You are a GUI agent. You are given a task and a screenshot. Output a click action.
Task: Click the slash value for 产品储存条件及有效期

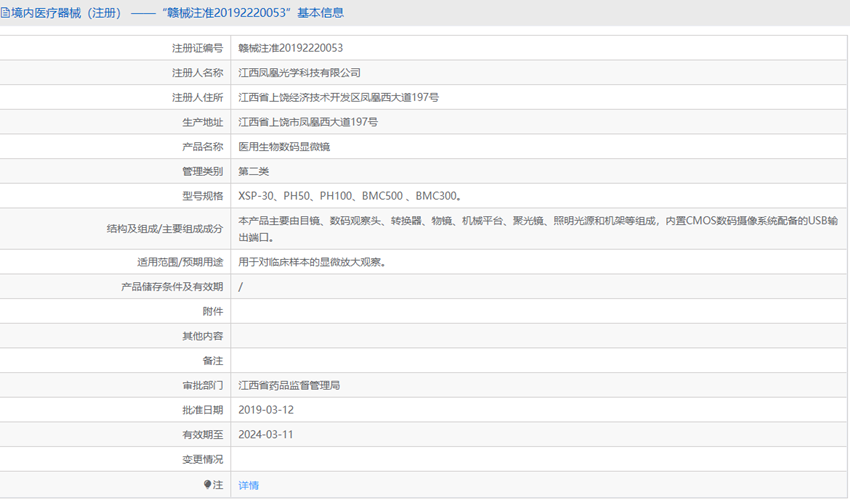point(241,287)
